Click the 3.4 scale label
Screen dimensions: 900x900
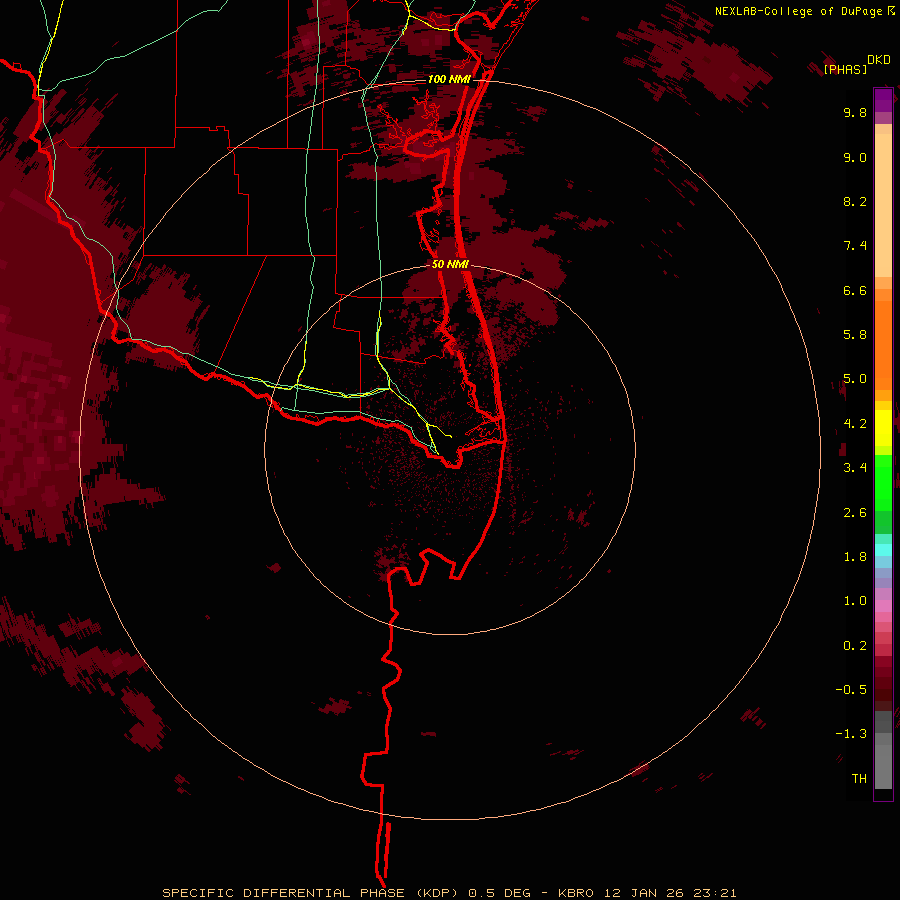(855, 468)
